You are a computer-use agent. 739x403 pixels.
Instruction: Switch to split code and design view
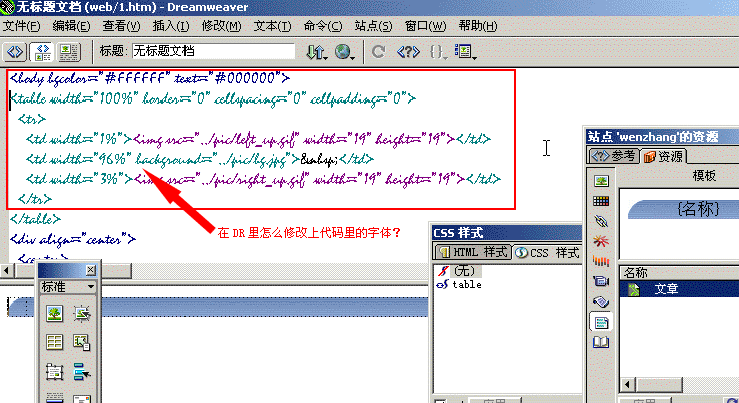click(43, 51)
